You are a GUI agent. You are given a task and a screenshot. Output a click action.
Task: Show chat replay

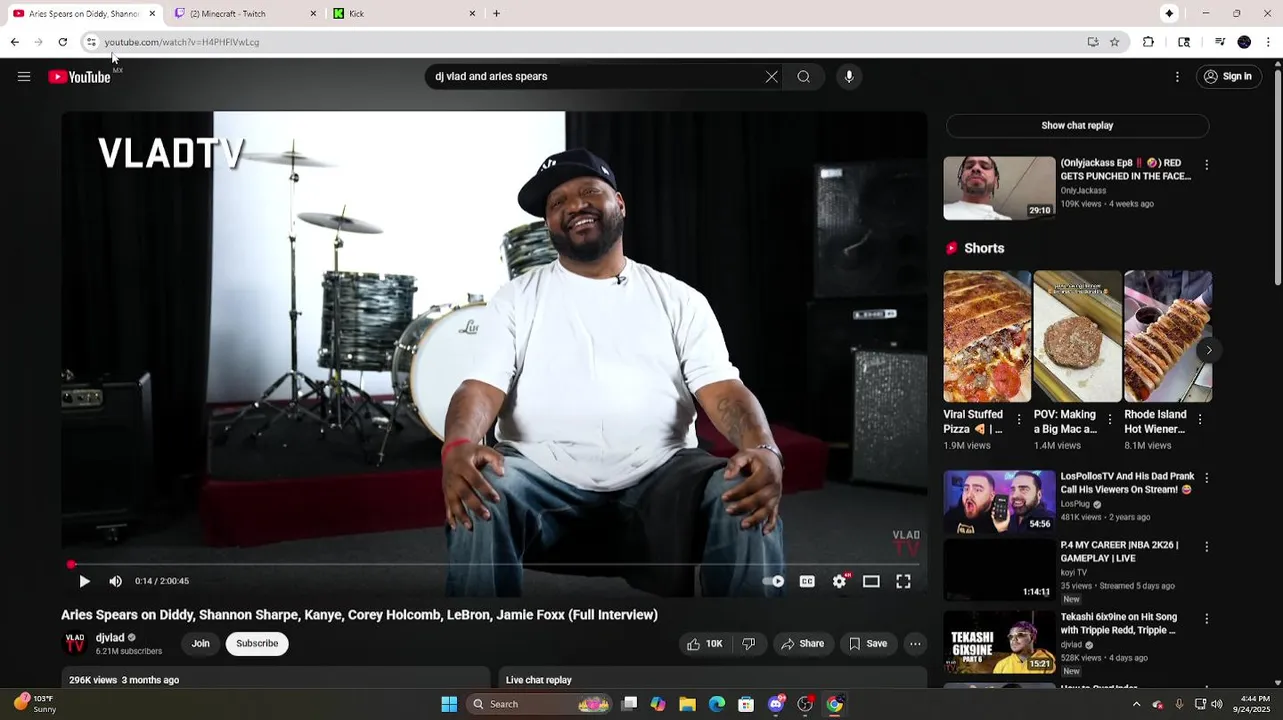1077,126
